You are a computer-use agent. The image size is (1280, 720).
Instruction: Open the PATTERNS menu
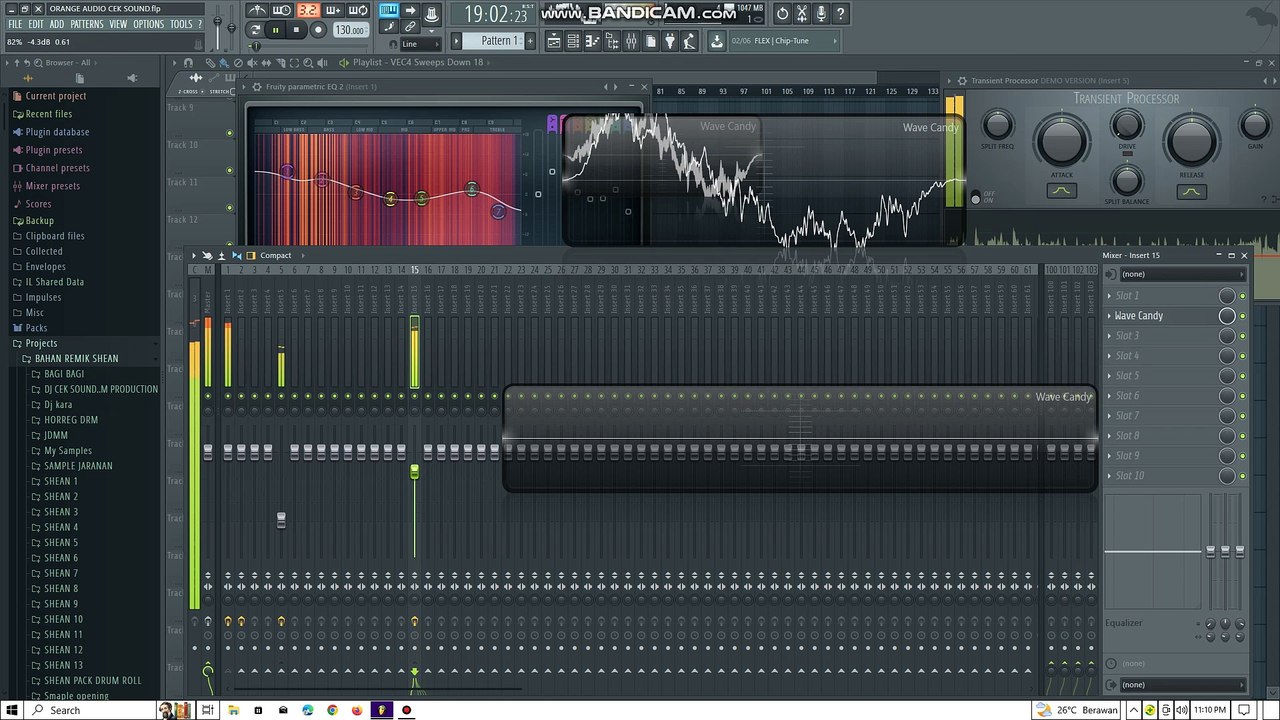click(87, 24)
